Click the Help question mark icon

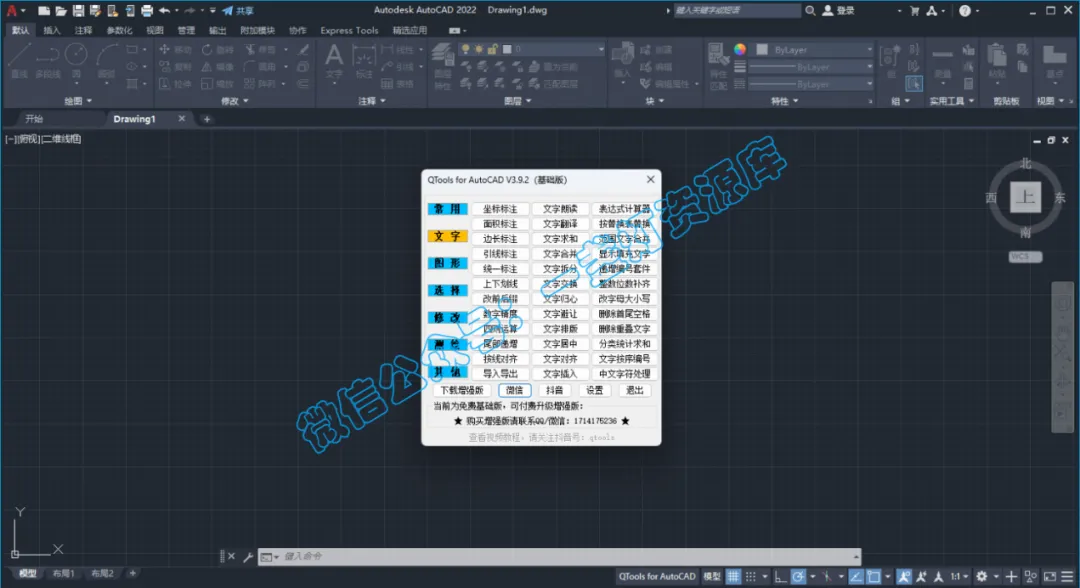[965, 10]
